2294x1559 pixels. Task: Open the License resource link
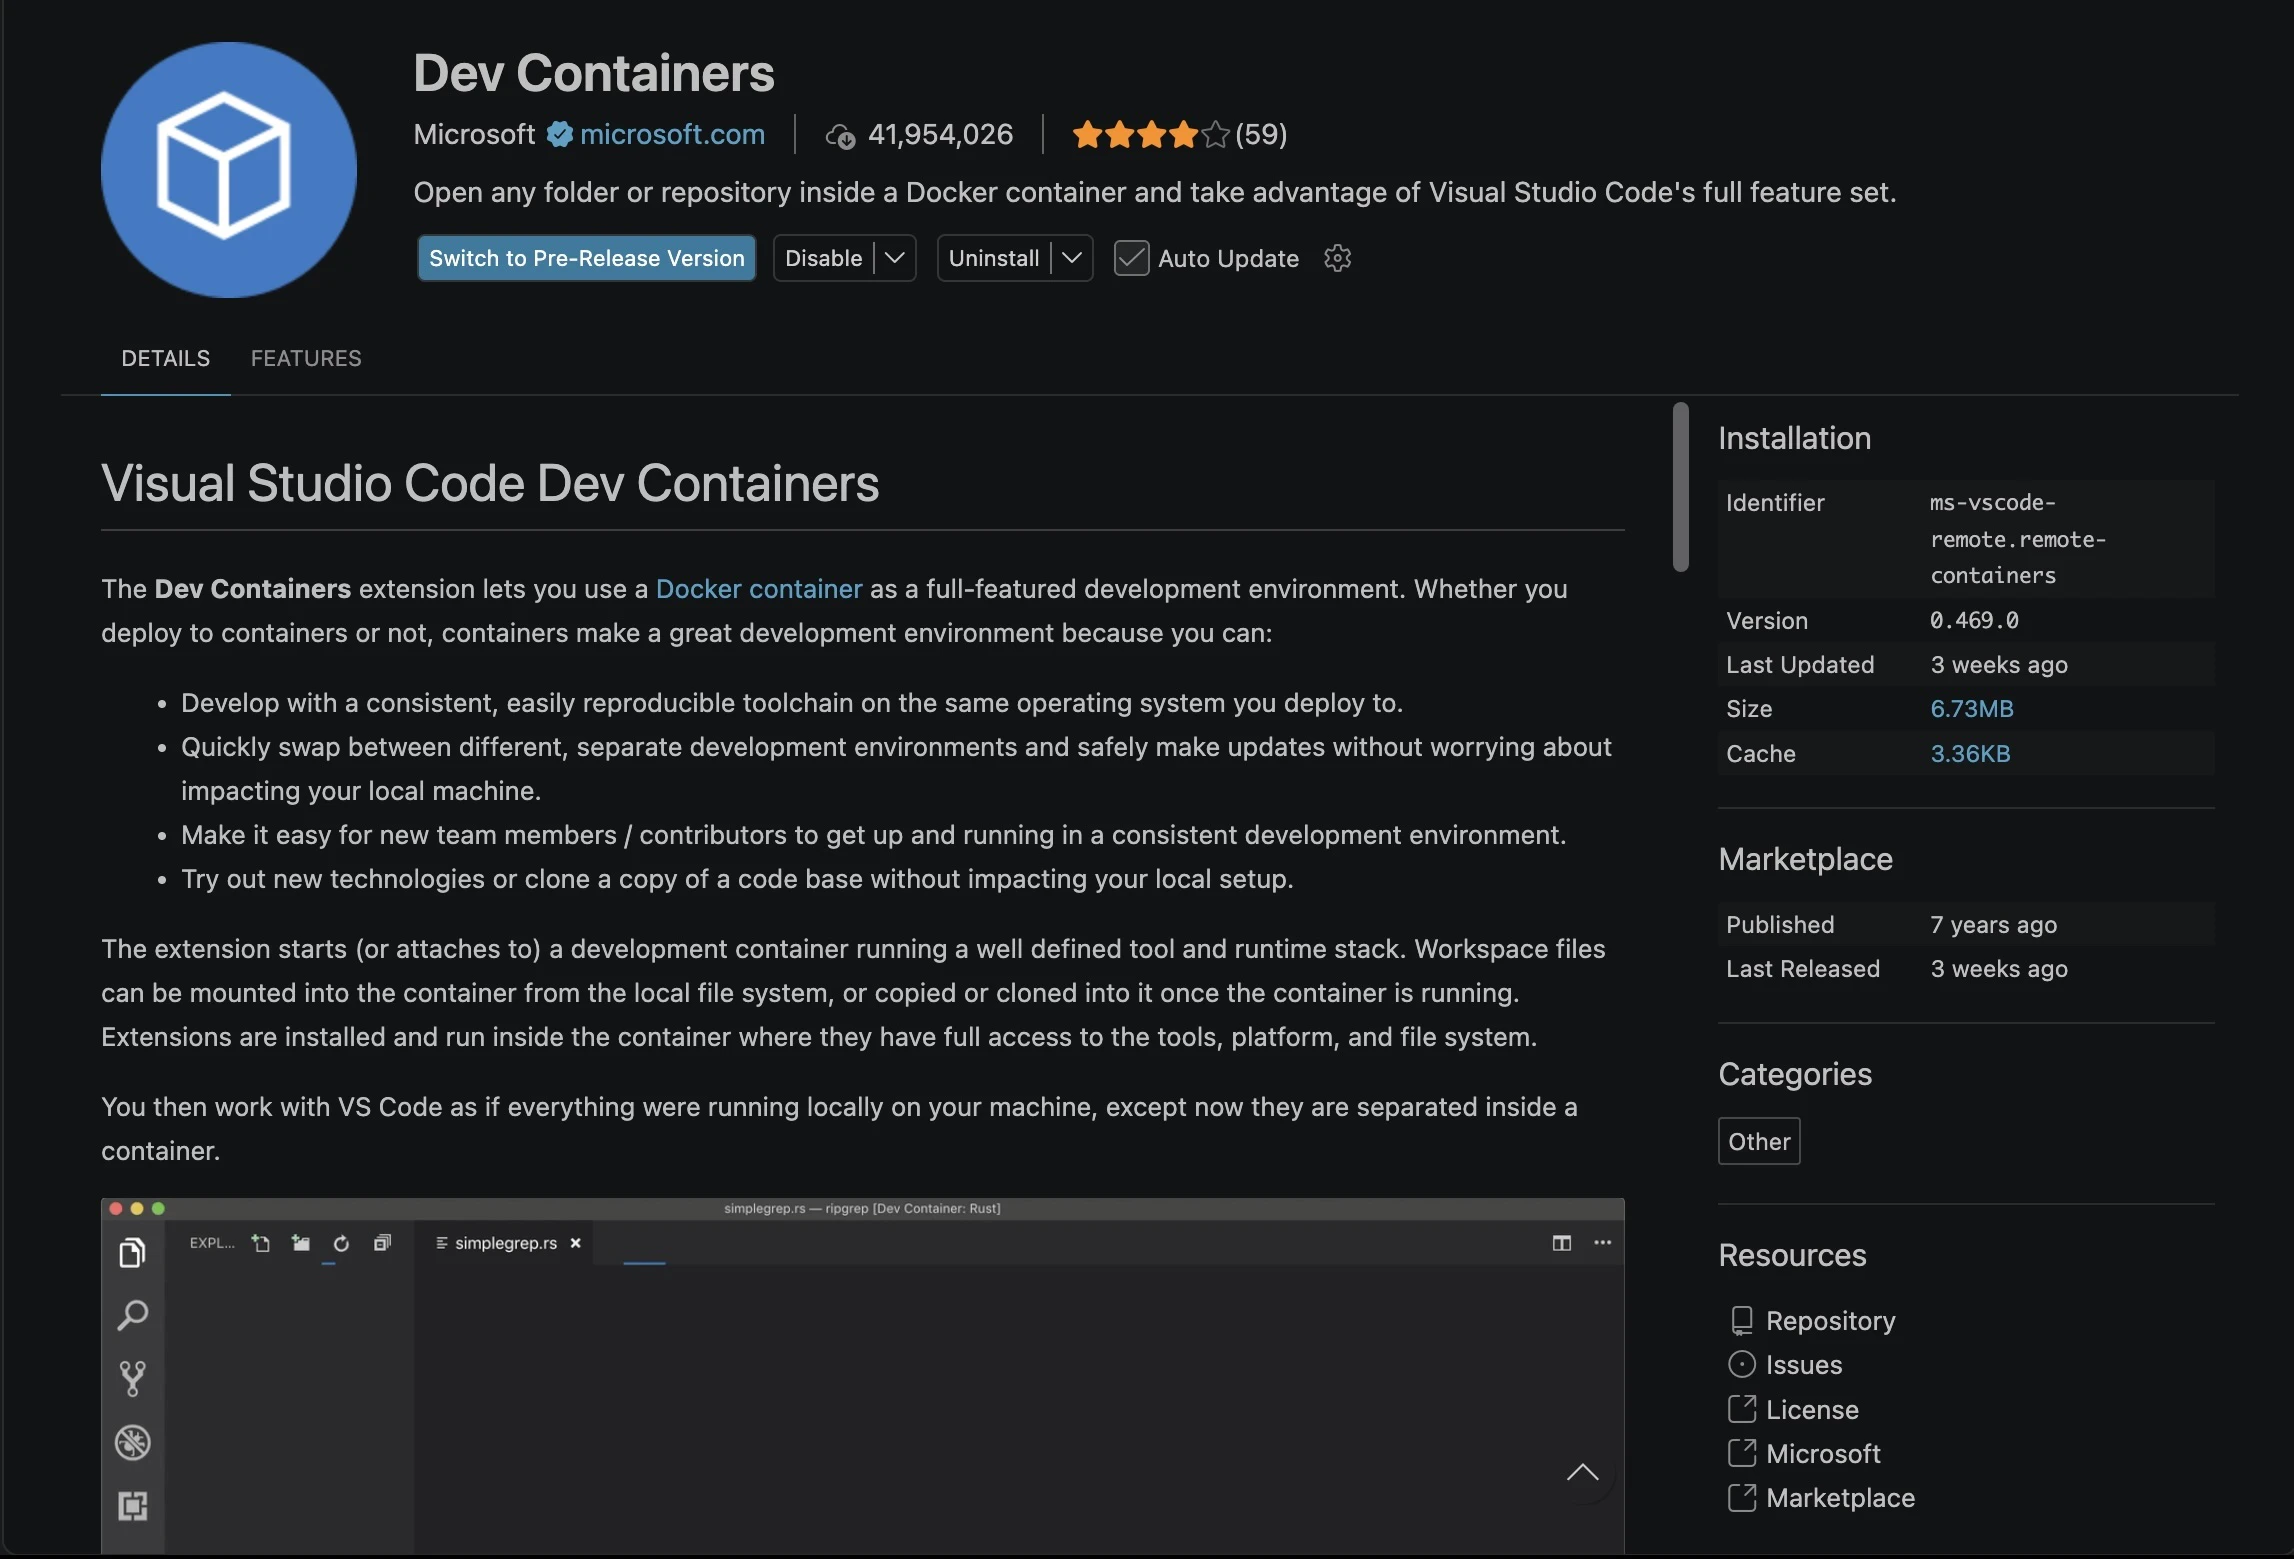pos(1812,1410)
